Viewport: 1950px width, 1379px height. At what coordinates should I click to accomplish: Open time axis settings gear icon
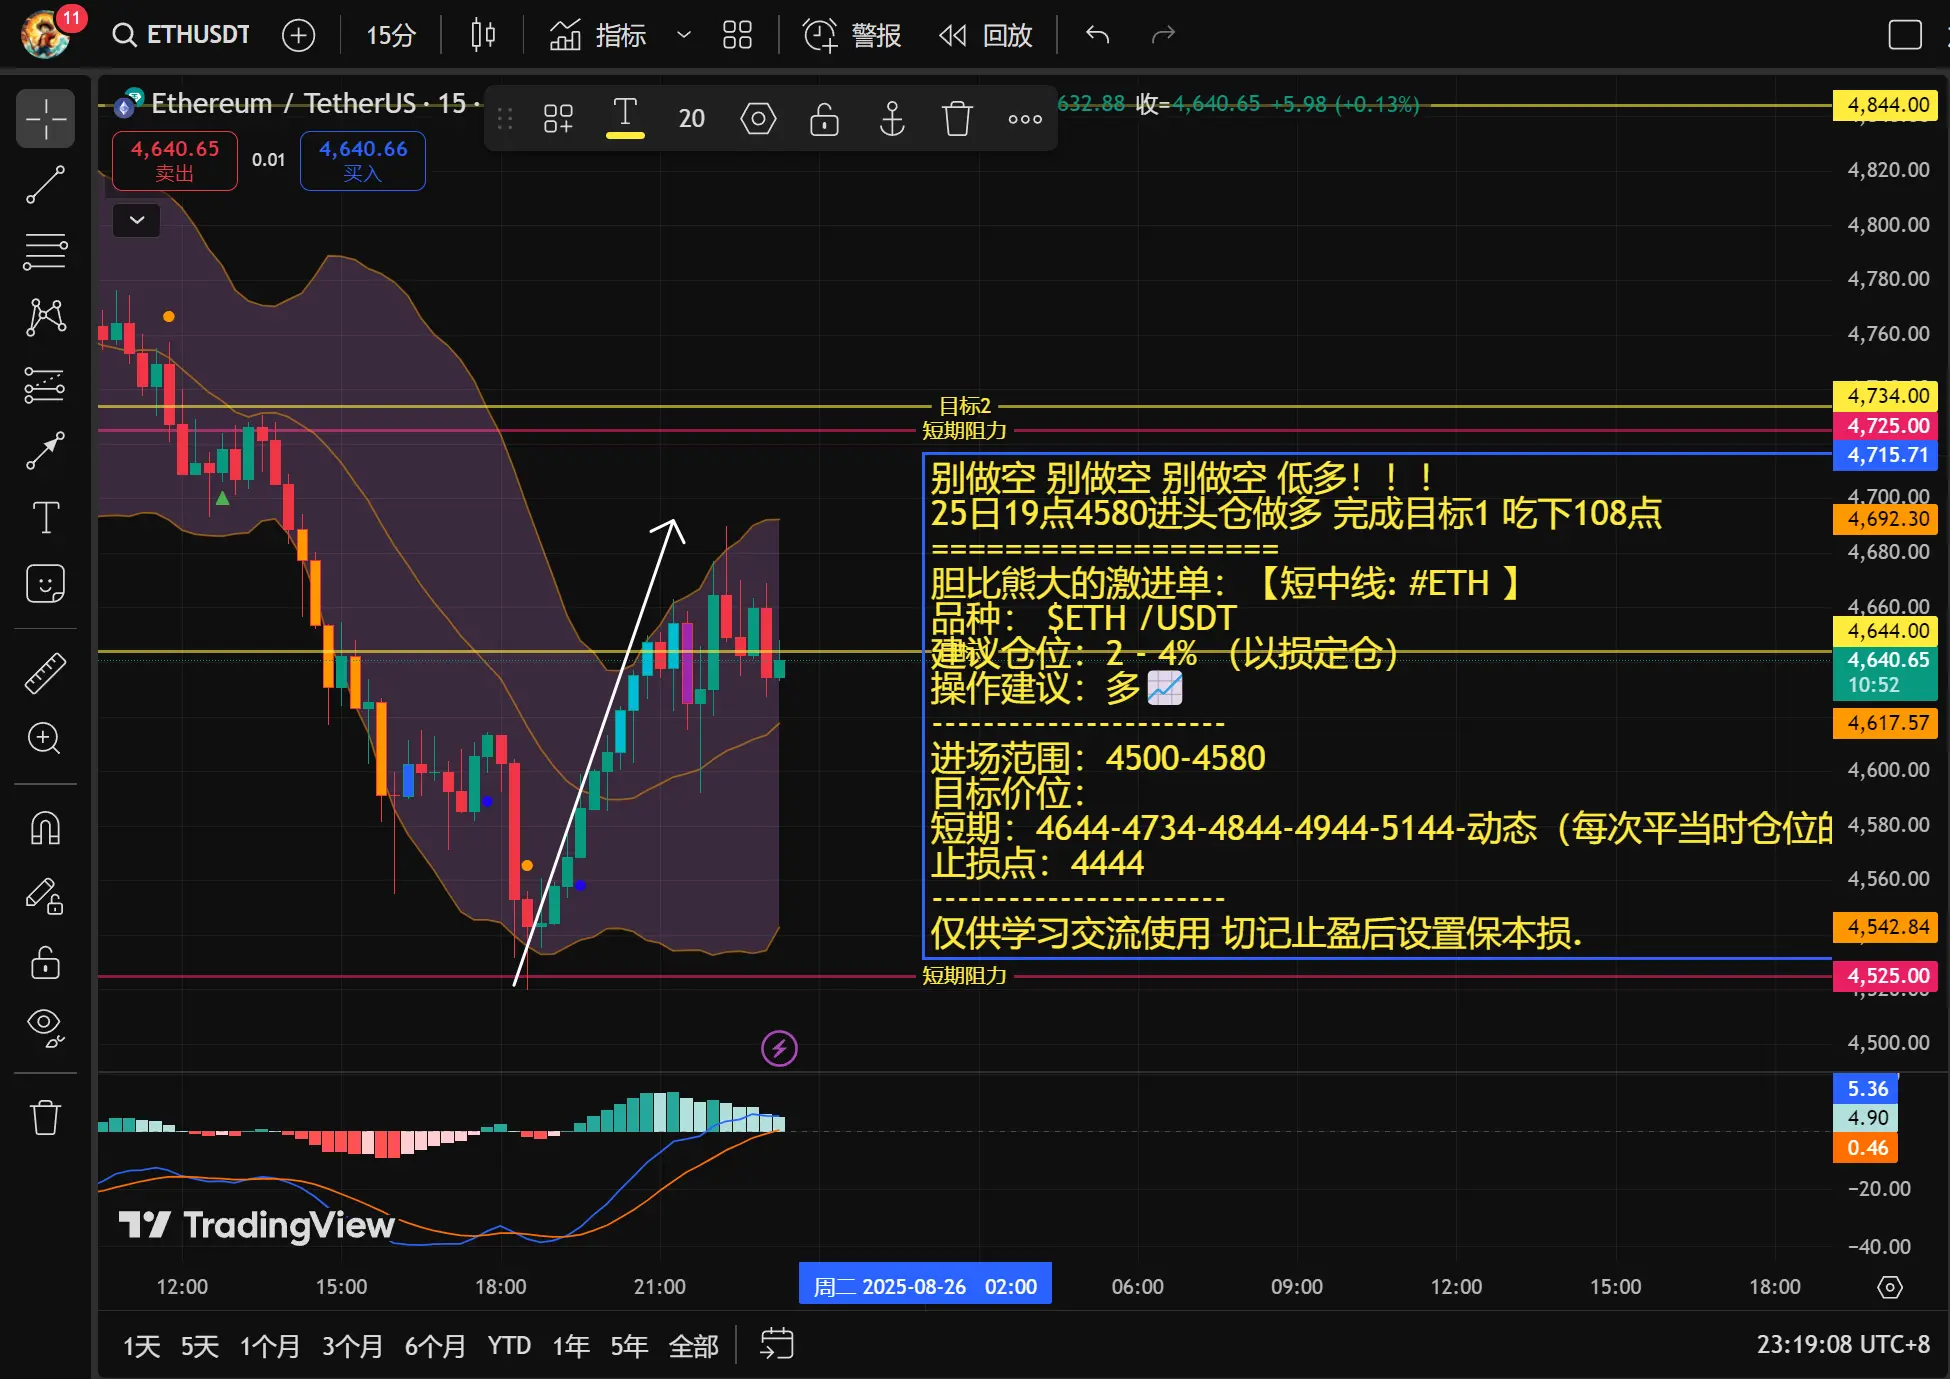[x=1889, y=1287]
